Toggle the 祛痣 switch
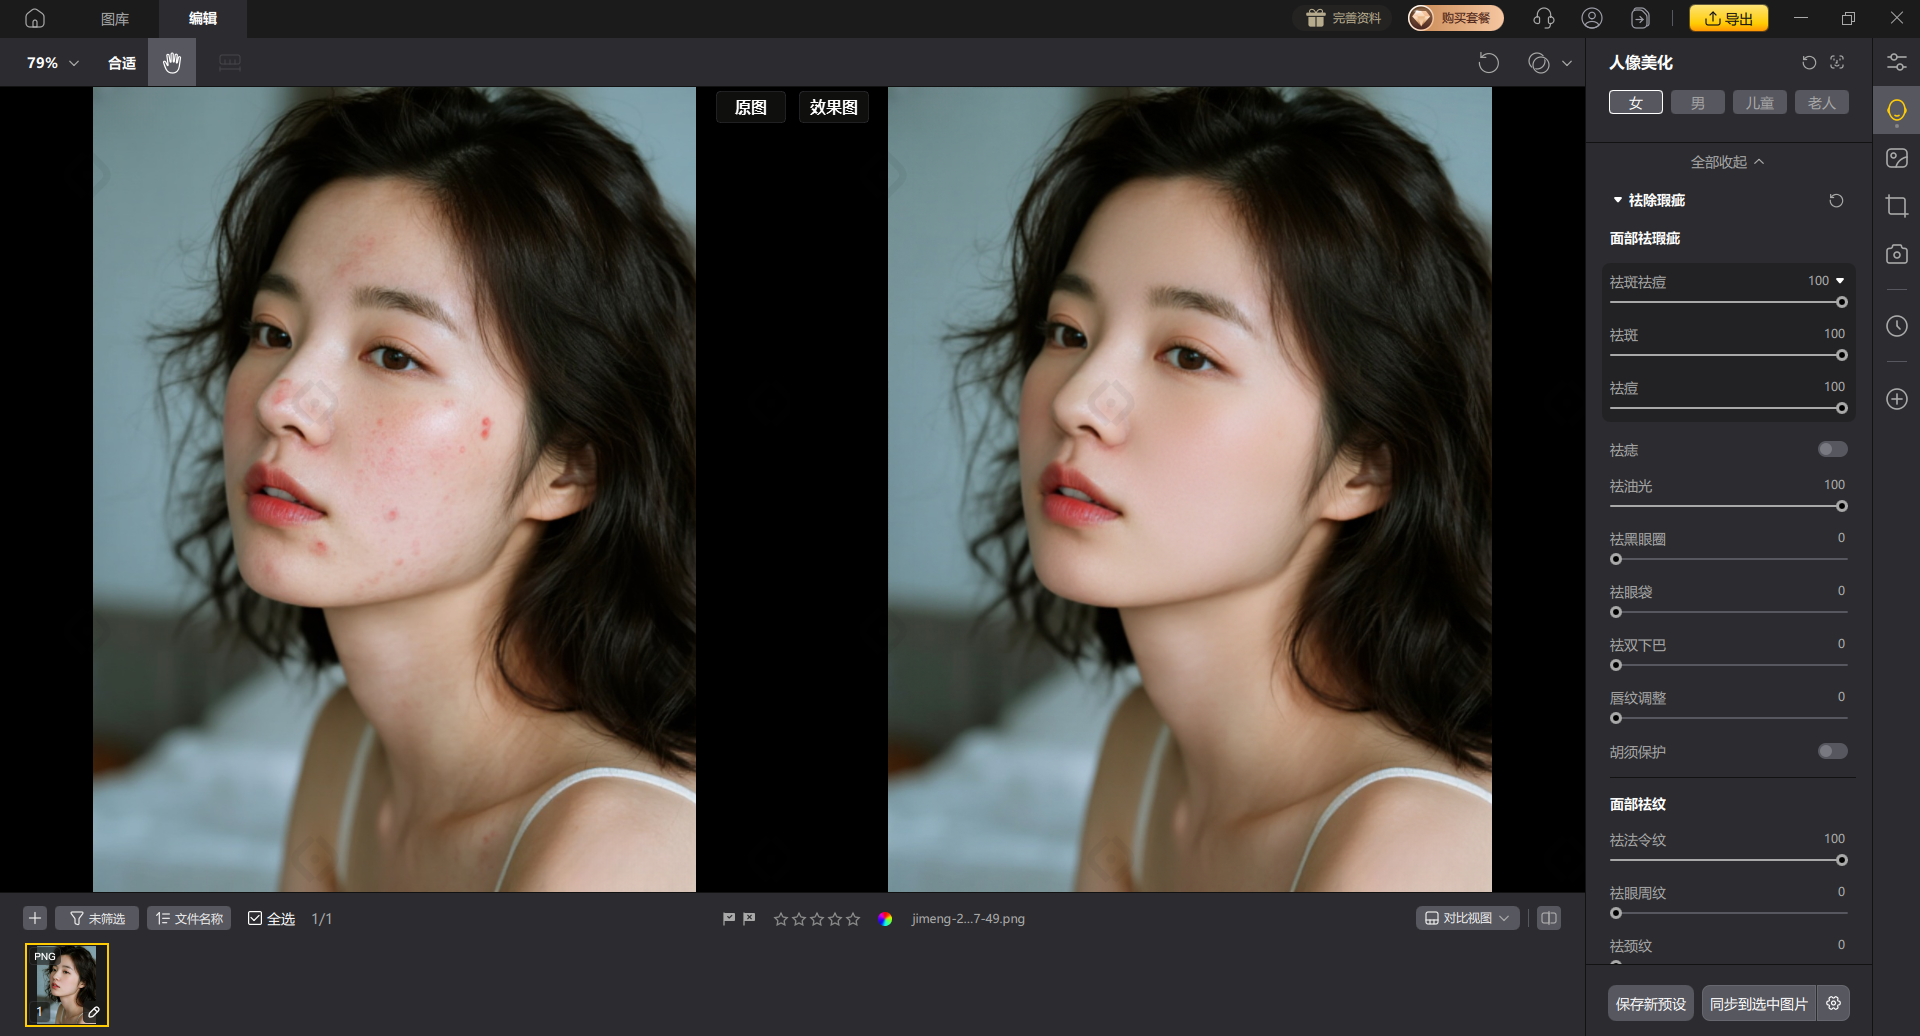1920x1036 pixels. click(1832, 450)
